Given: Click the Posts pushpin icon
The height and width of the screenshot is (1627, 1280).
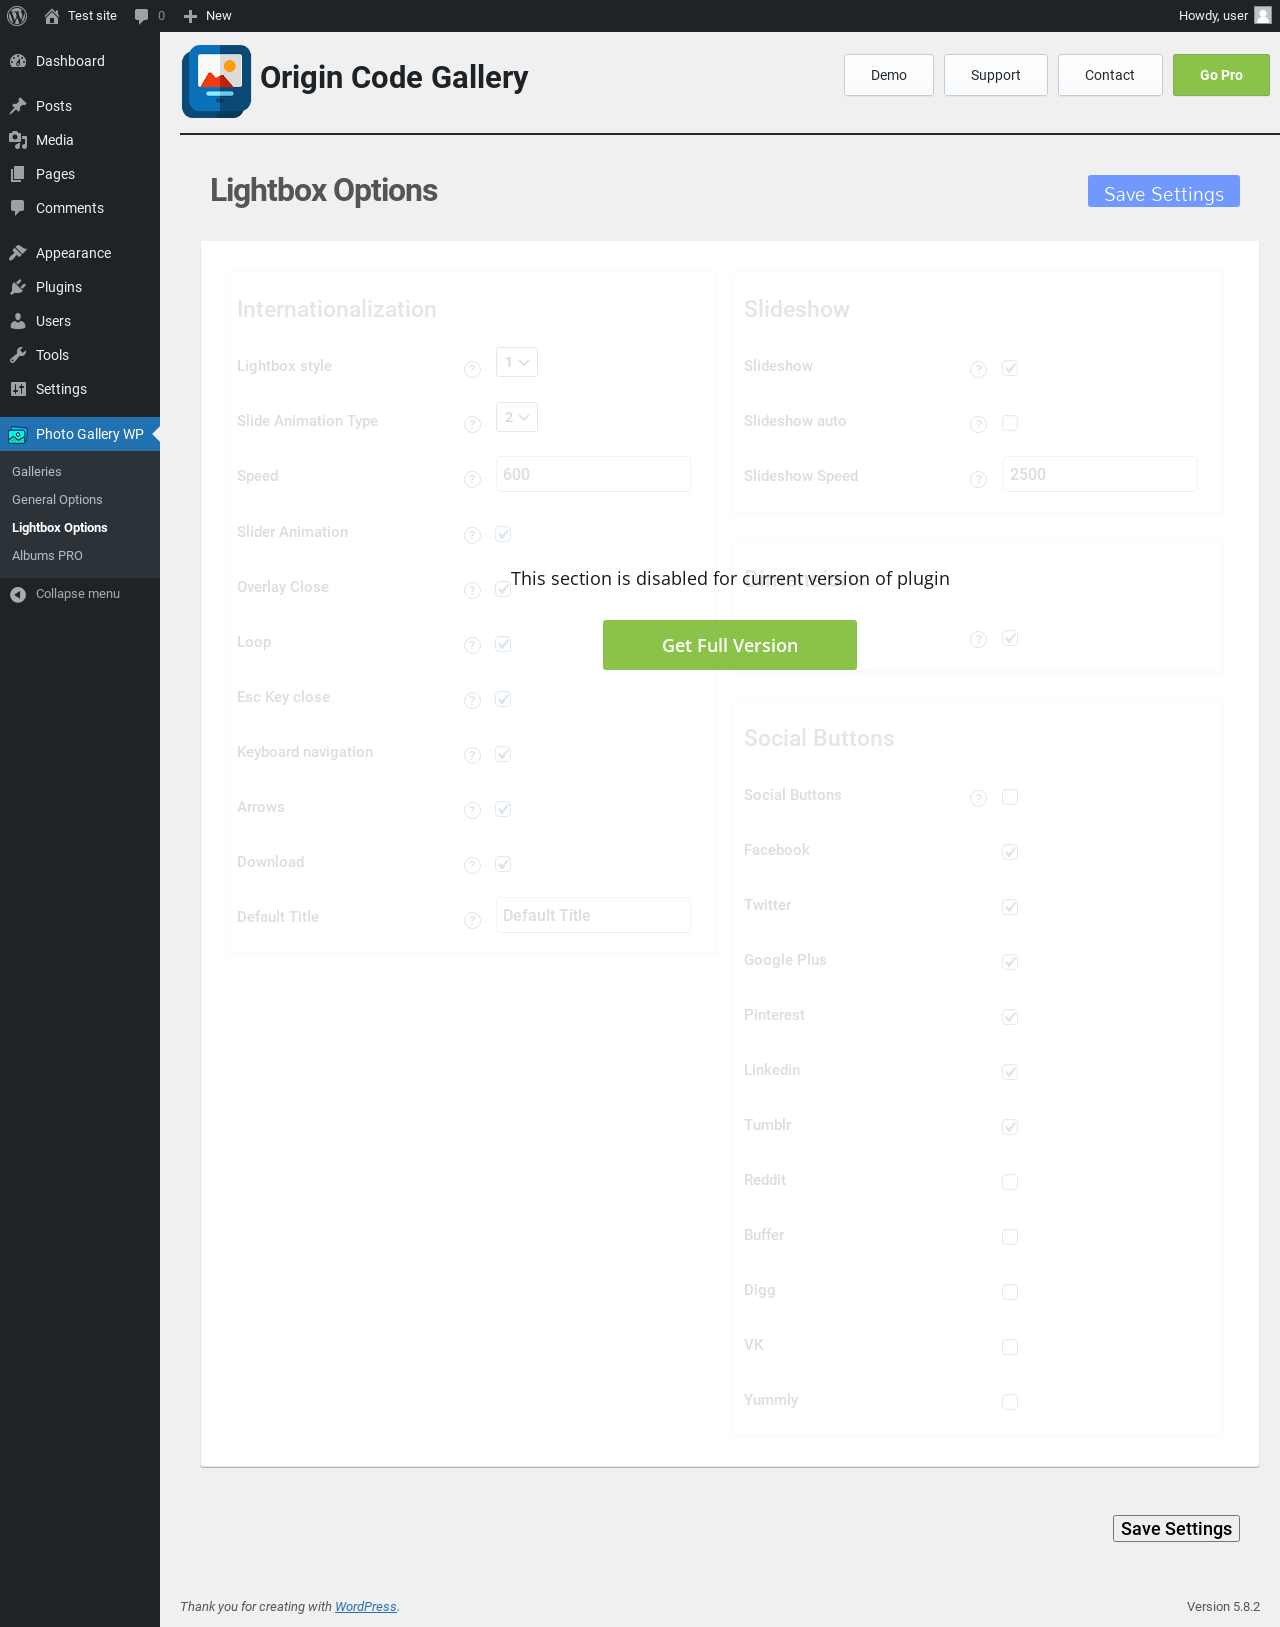Looking at the screenshot, I should click(x=18, y=106).
